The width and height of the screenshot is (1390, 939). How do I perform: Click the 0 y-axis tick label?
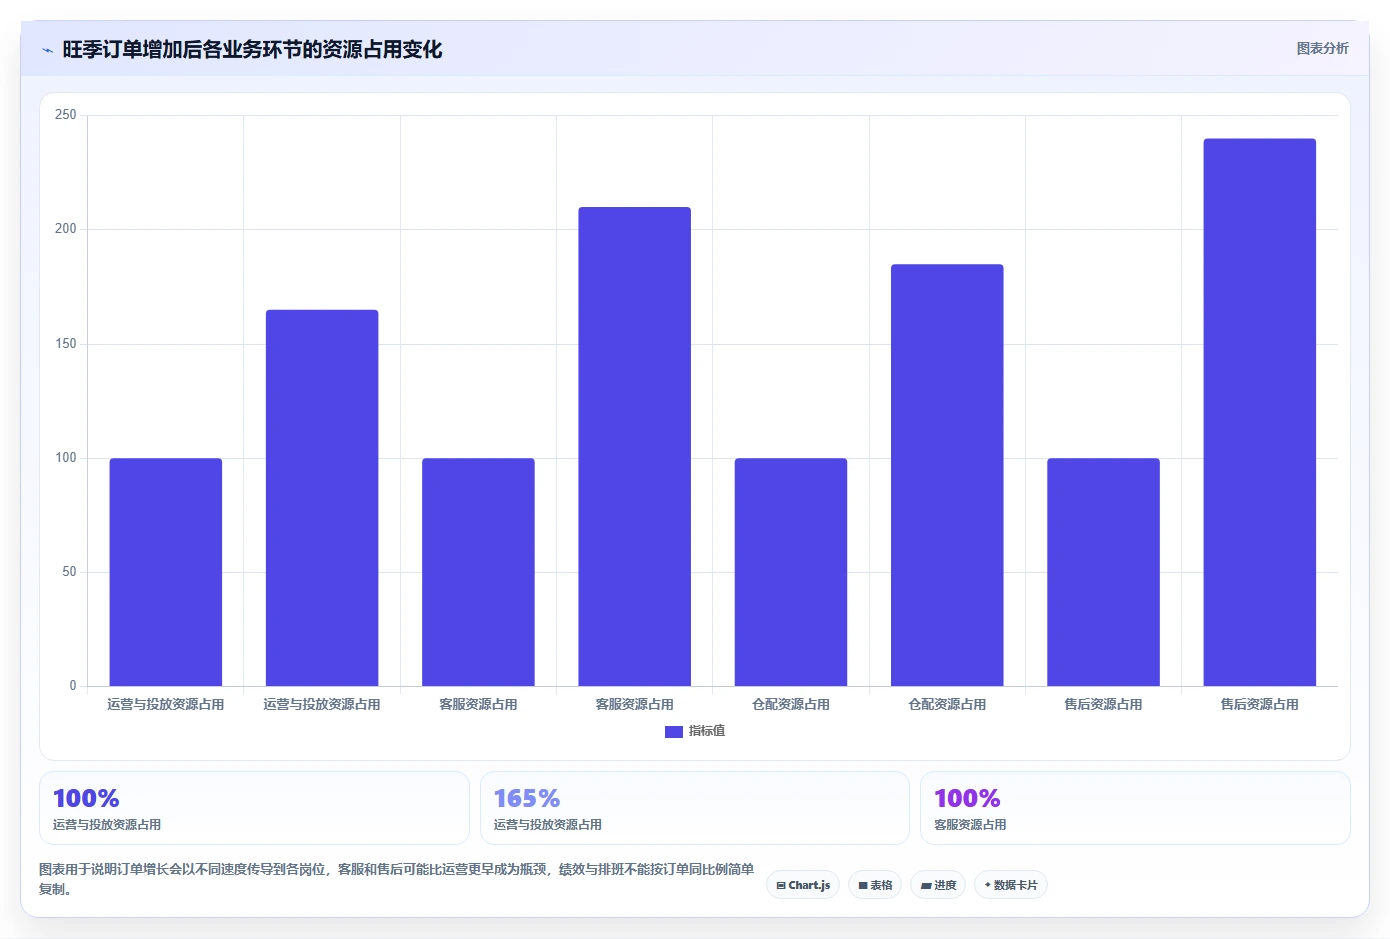pyautogui.click(x=73, y=686)
